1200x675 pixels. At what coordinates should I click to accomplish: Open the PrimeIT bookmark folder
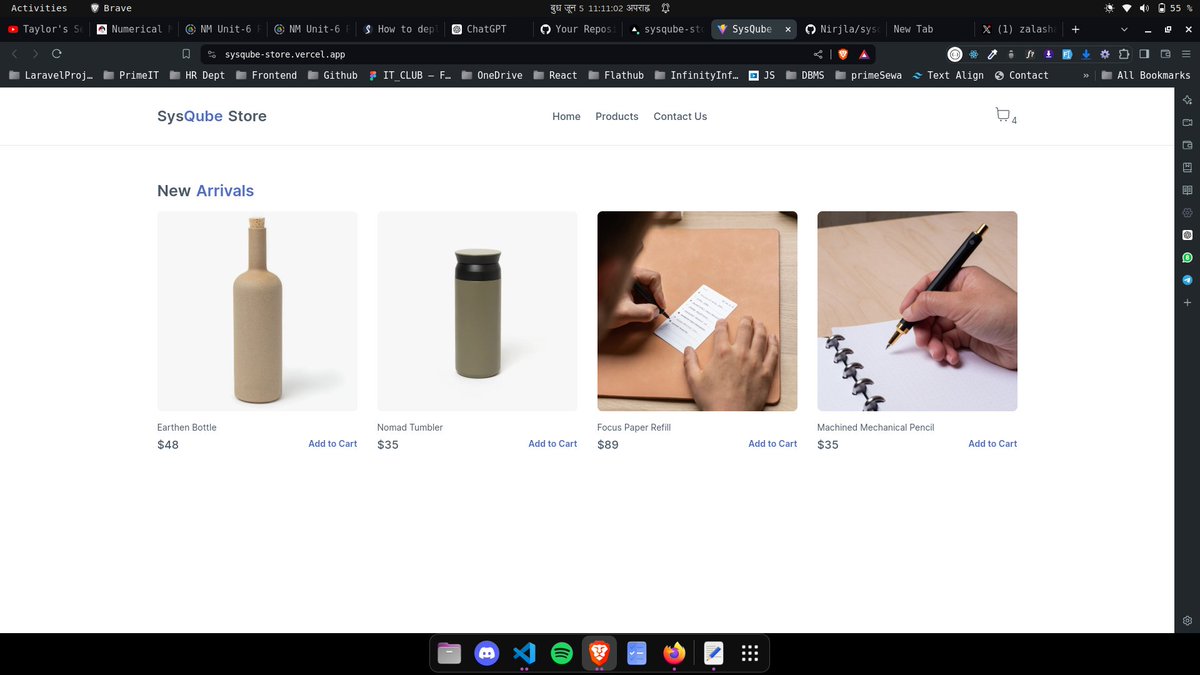coord(130,75)
